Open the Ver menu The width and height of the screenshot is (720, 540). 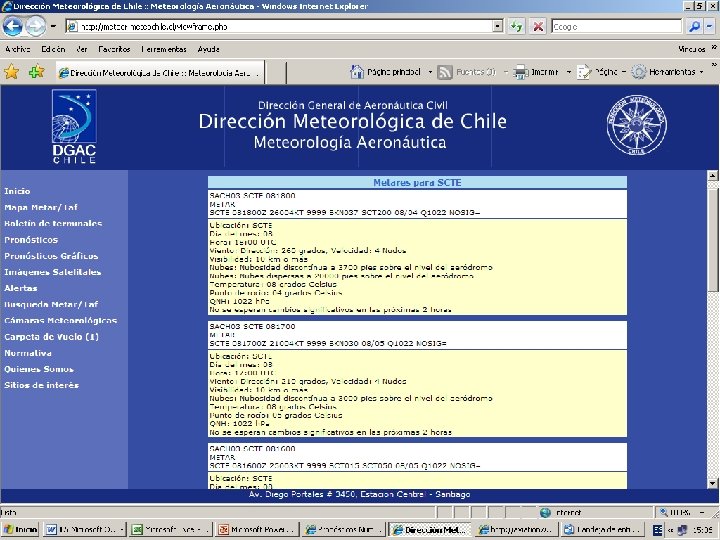(x=82, y=49)
